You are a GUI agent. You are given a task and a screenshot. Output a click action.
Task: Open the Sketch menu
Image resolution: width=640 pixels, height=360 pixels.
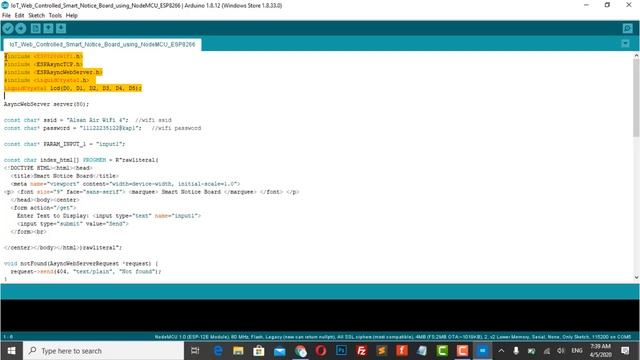point(36,16)
